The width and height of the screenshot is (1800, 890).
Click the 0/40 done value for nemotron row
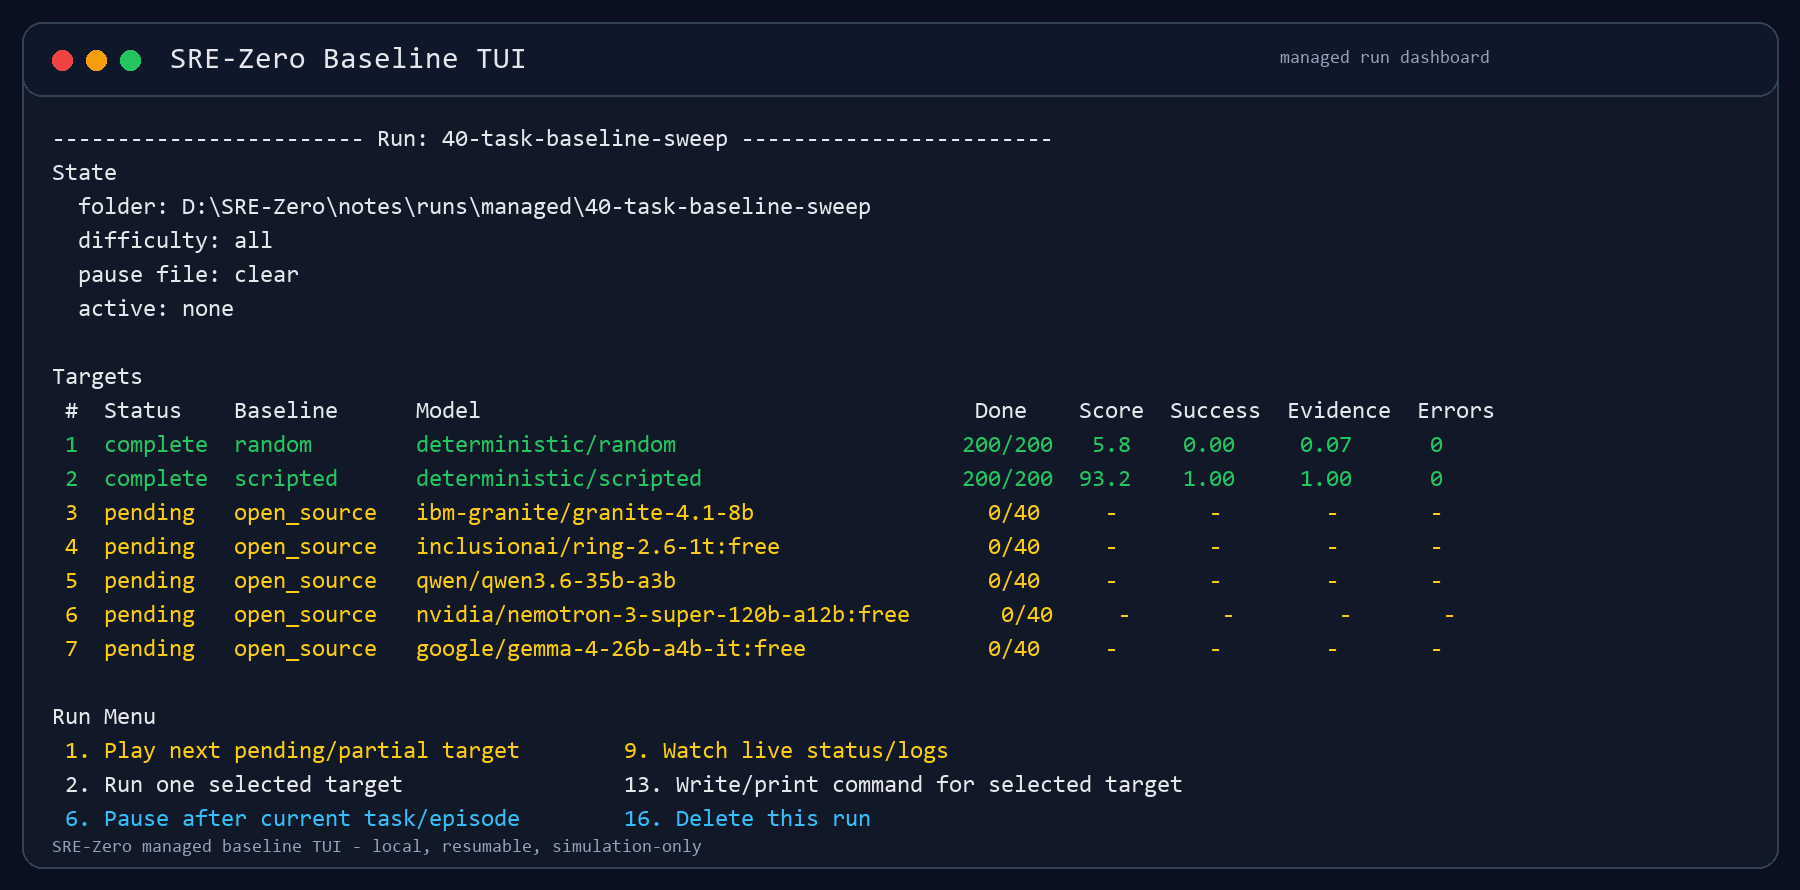[1027, 615]
